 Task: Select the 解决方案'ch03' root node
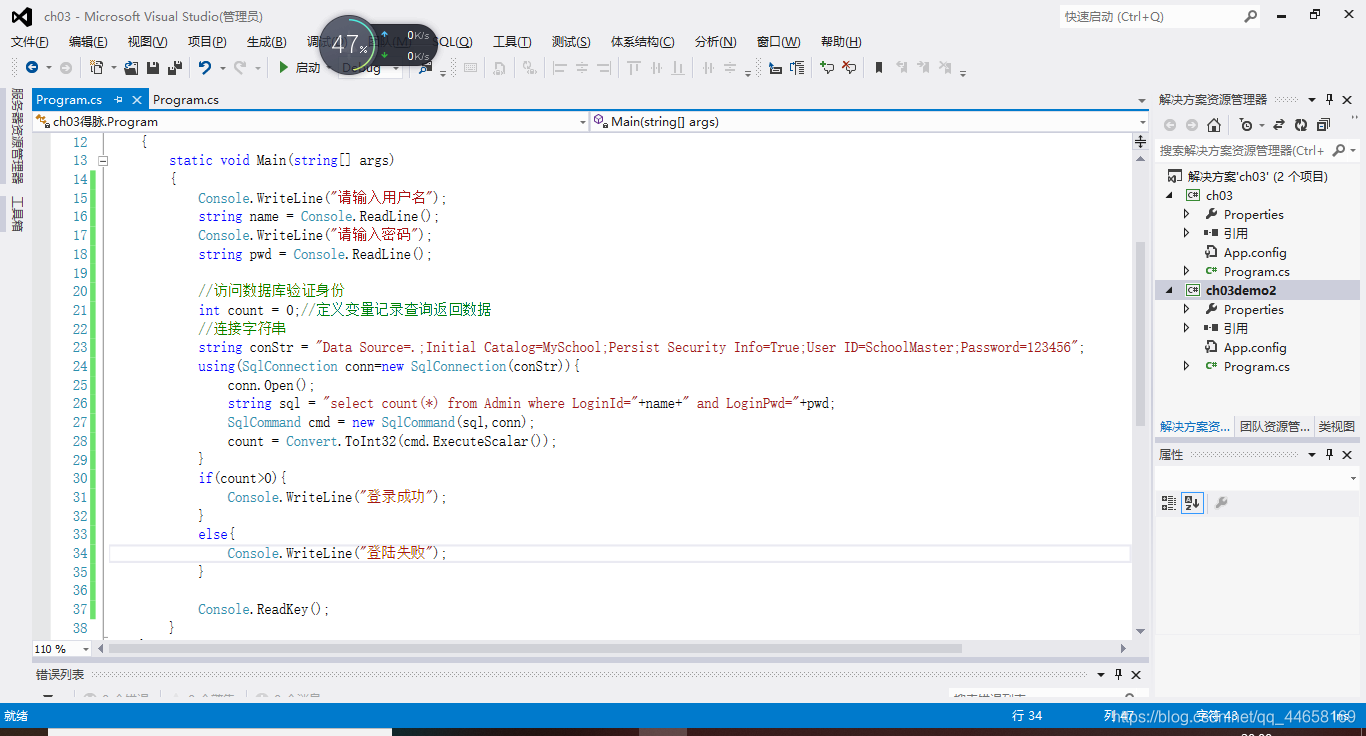(x=1247, y=176)
